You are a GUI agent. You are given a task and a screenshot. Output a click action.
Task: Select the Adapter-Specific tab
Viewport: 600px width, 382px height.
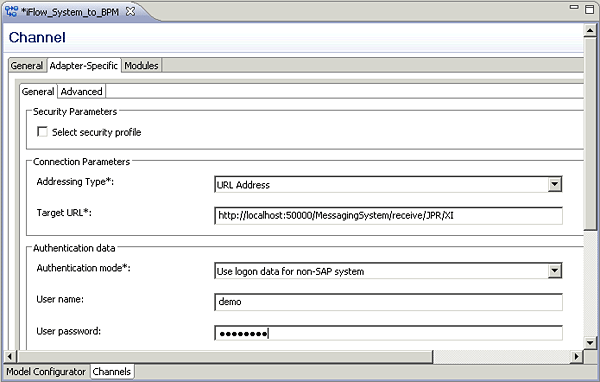tap(83, 65)
